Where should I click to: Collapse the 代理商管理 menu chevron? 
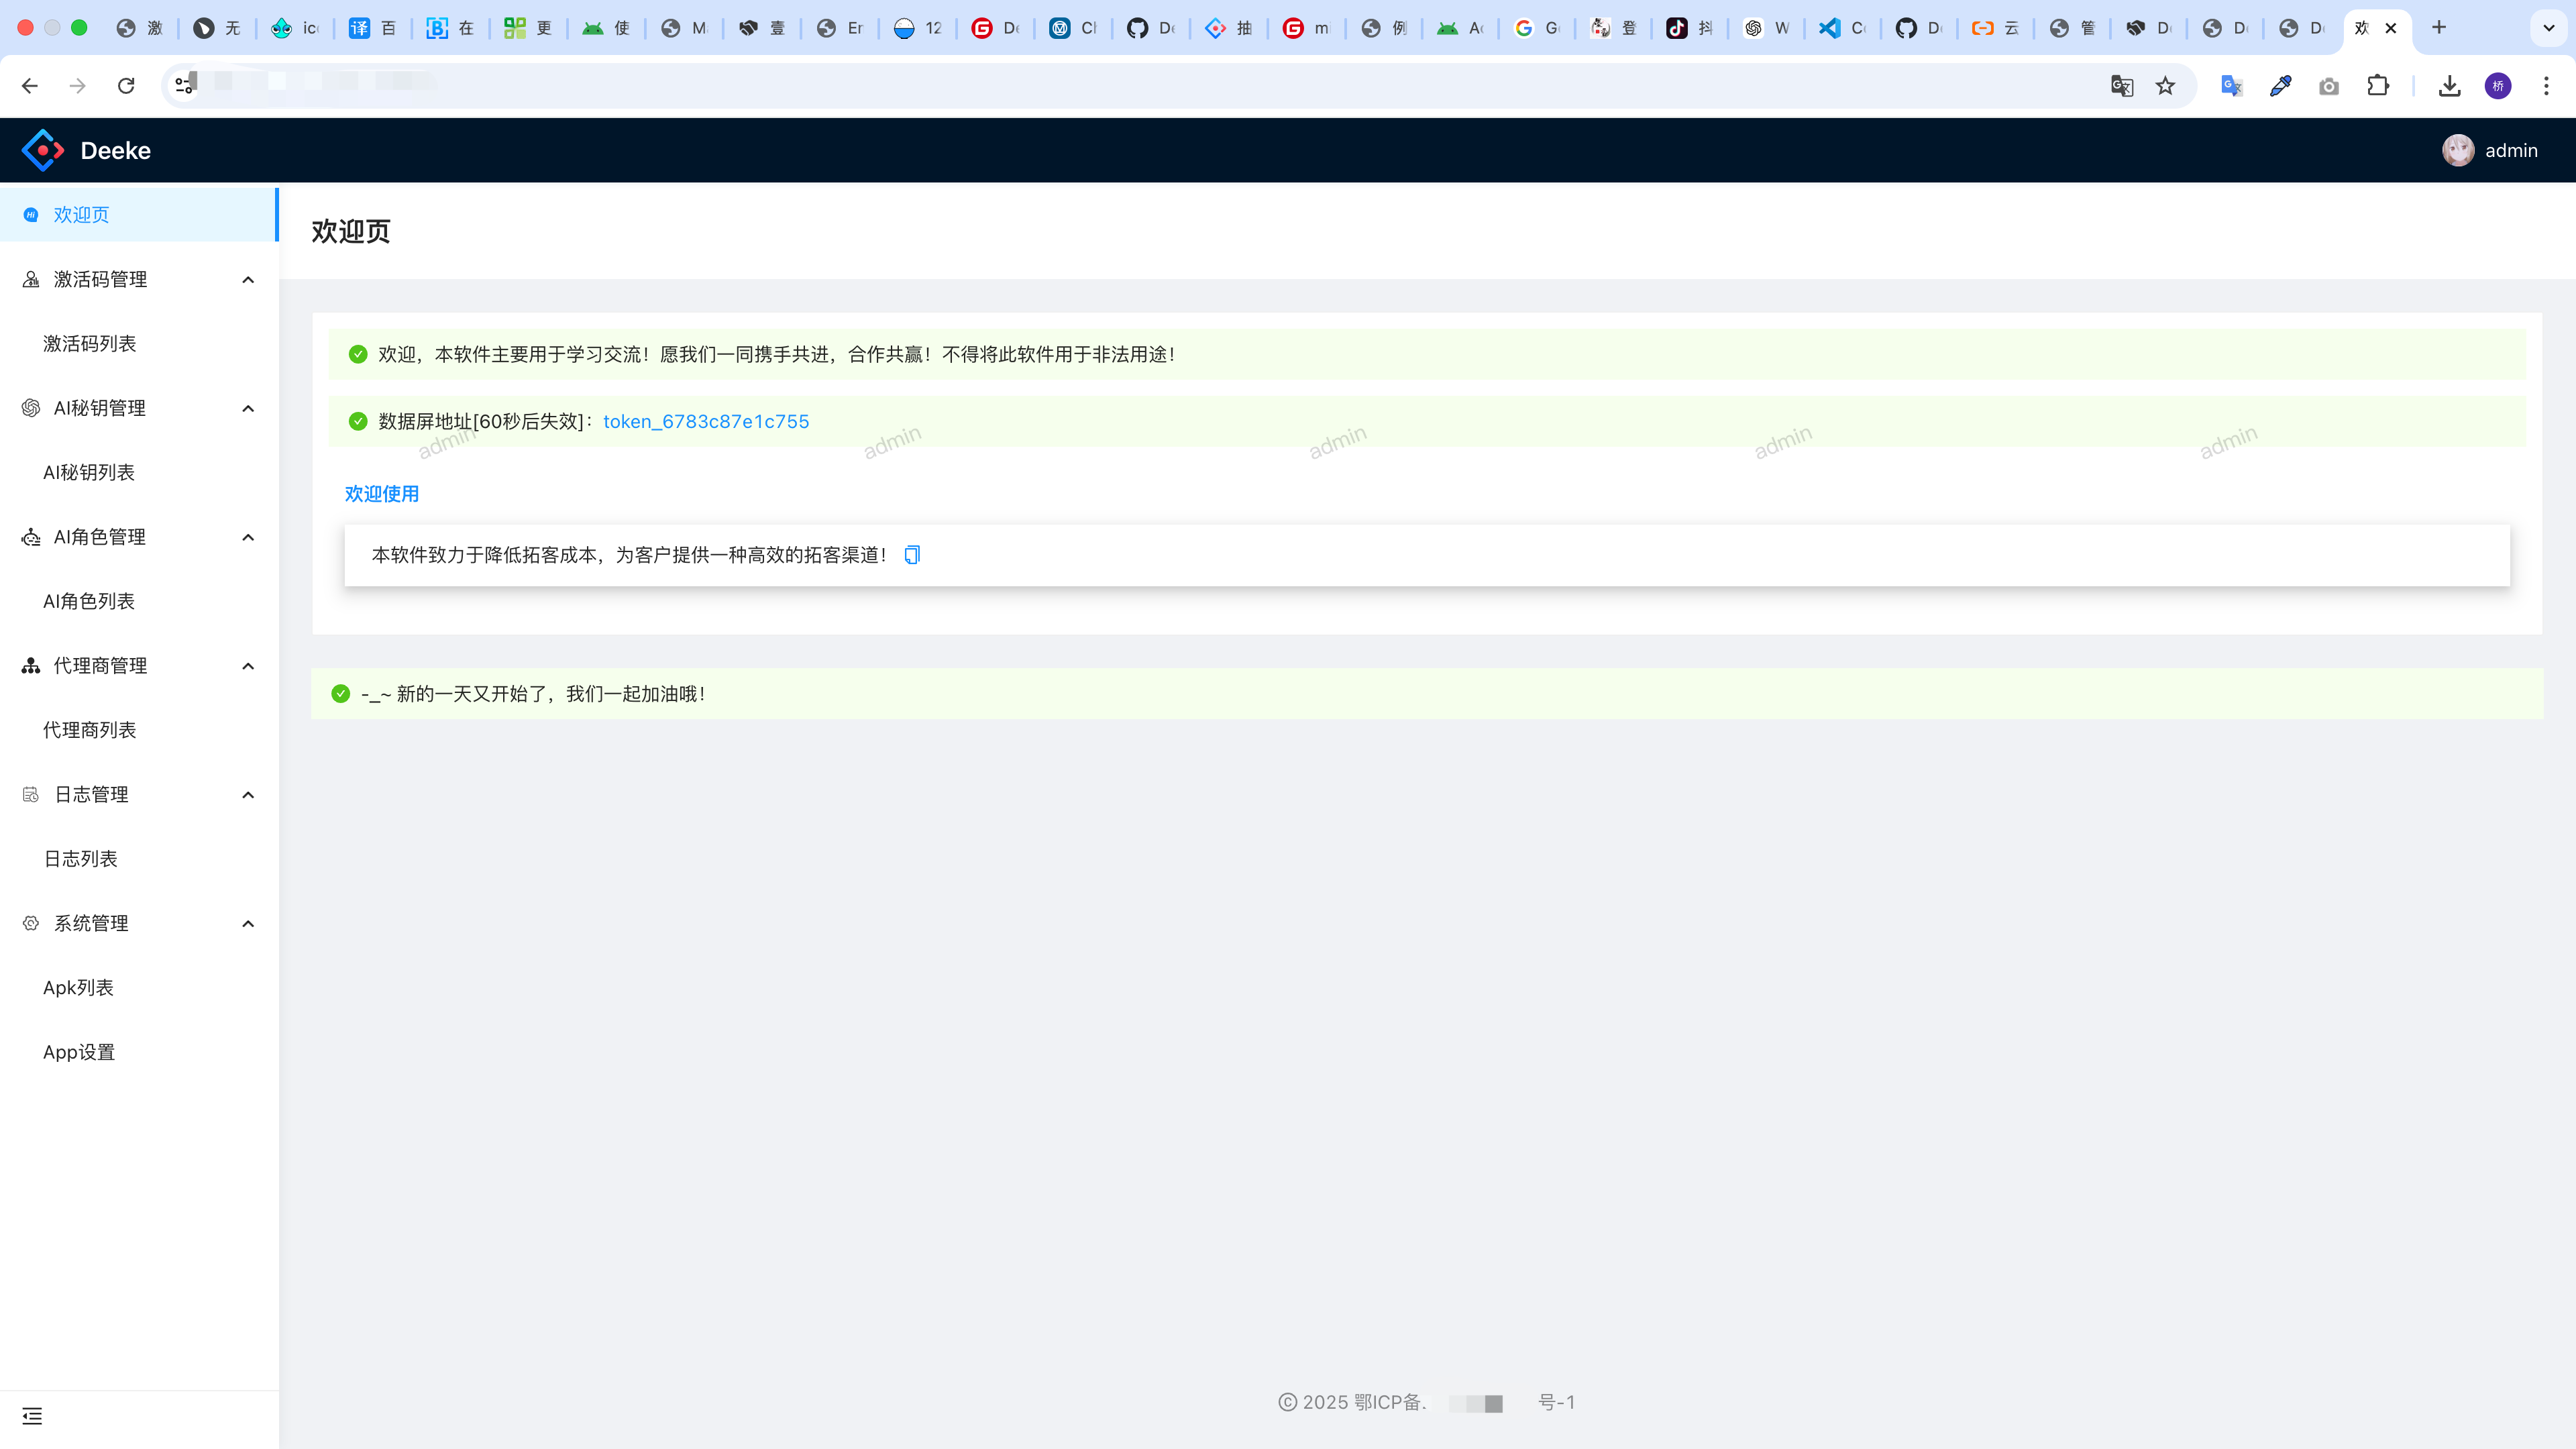point(248,666)
